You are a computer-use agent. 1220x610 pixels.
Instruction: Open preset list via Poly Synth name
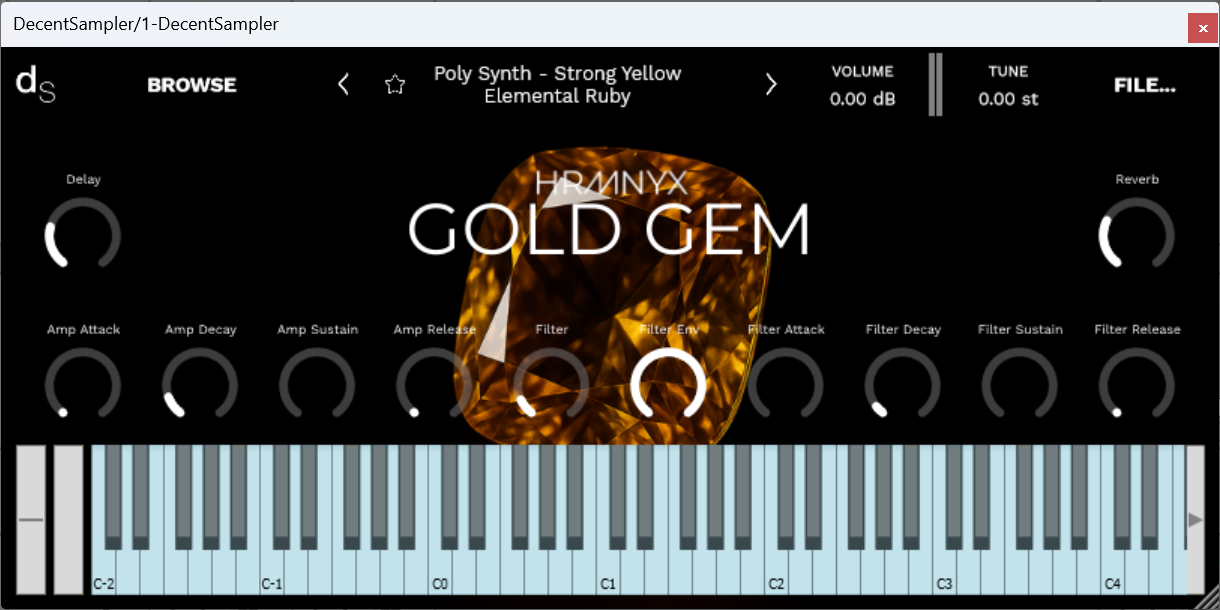(557, 84)
